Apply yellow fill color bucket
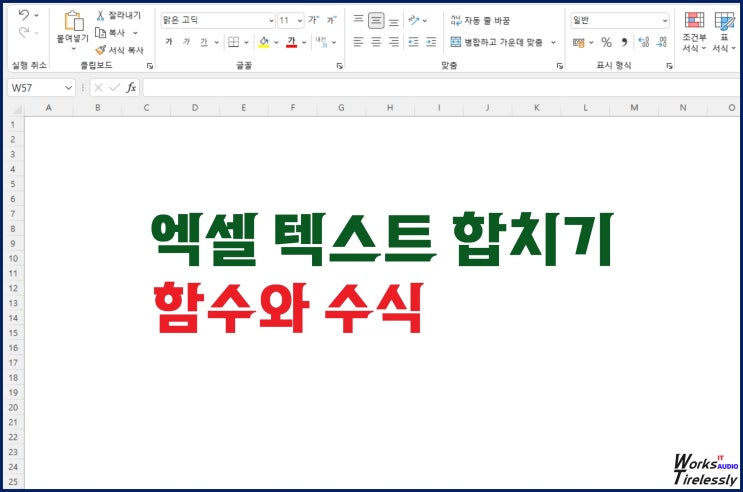 [264, 42]
